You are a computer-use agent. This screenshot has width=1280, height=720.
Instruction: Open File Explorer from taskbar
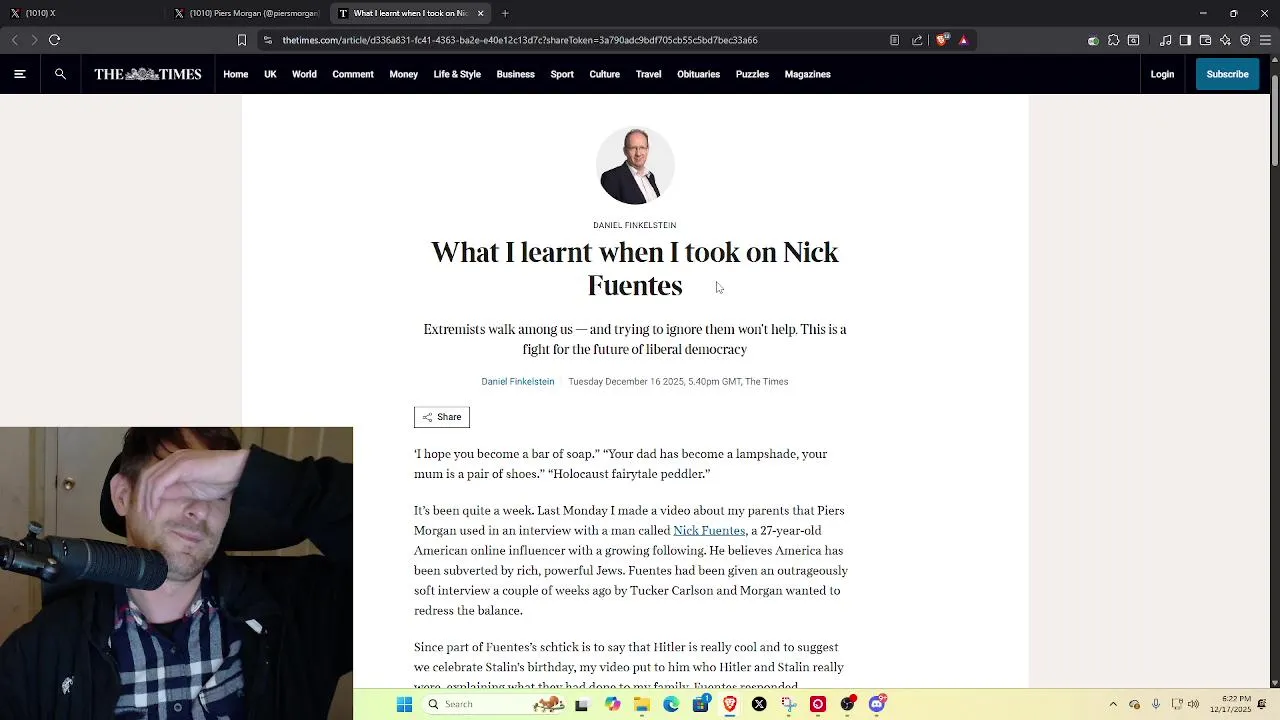[x=642, y=704]
